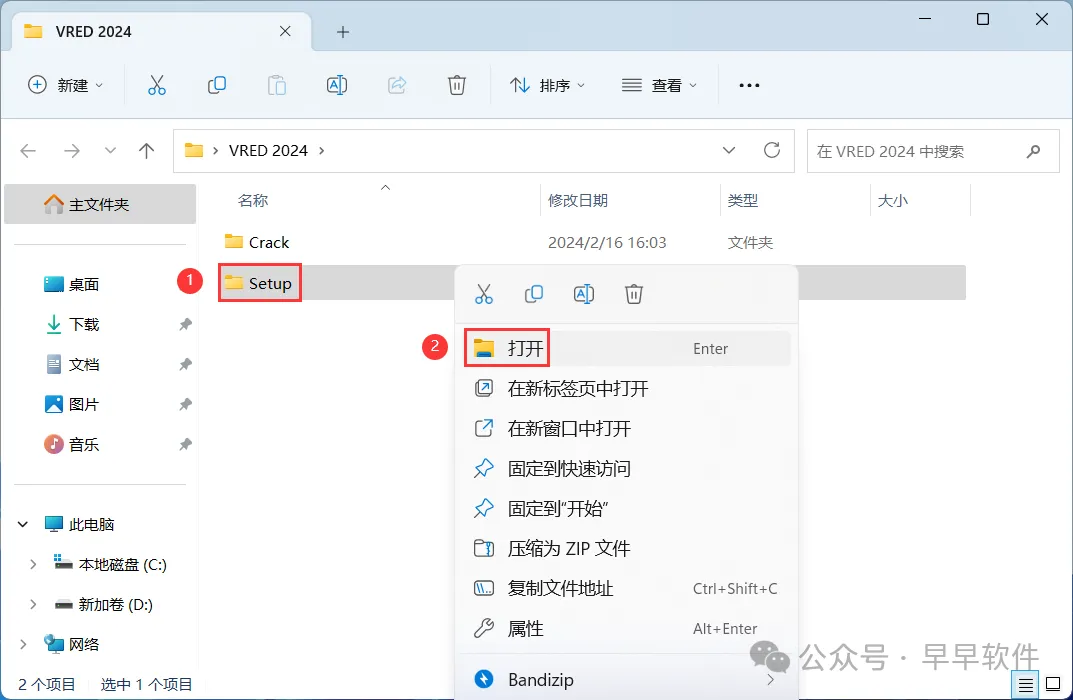Viewport: 1073px width, 700px height.
Task: Click the Rename icon in the toolbar
Action: pos(337,85)
